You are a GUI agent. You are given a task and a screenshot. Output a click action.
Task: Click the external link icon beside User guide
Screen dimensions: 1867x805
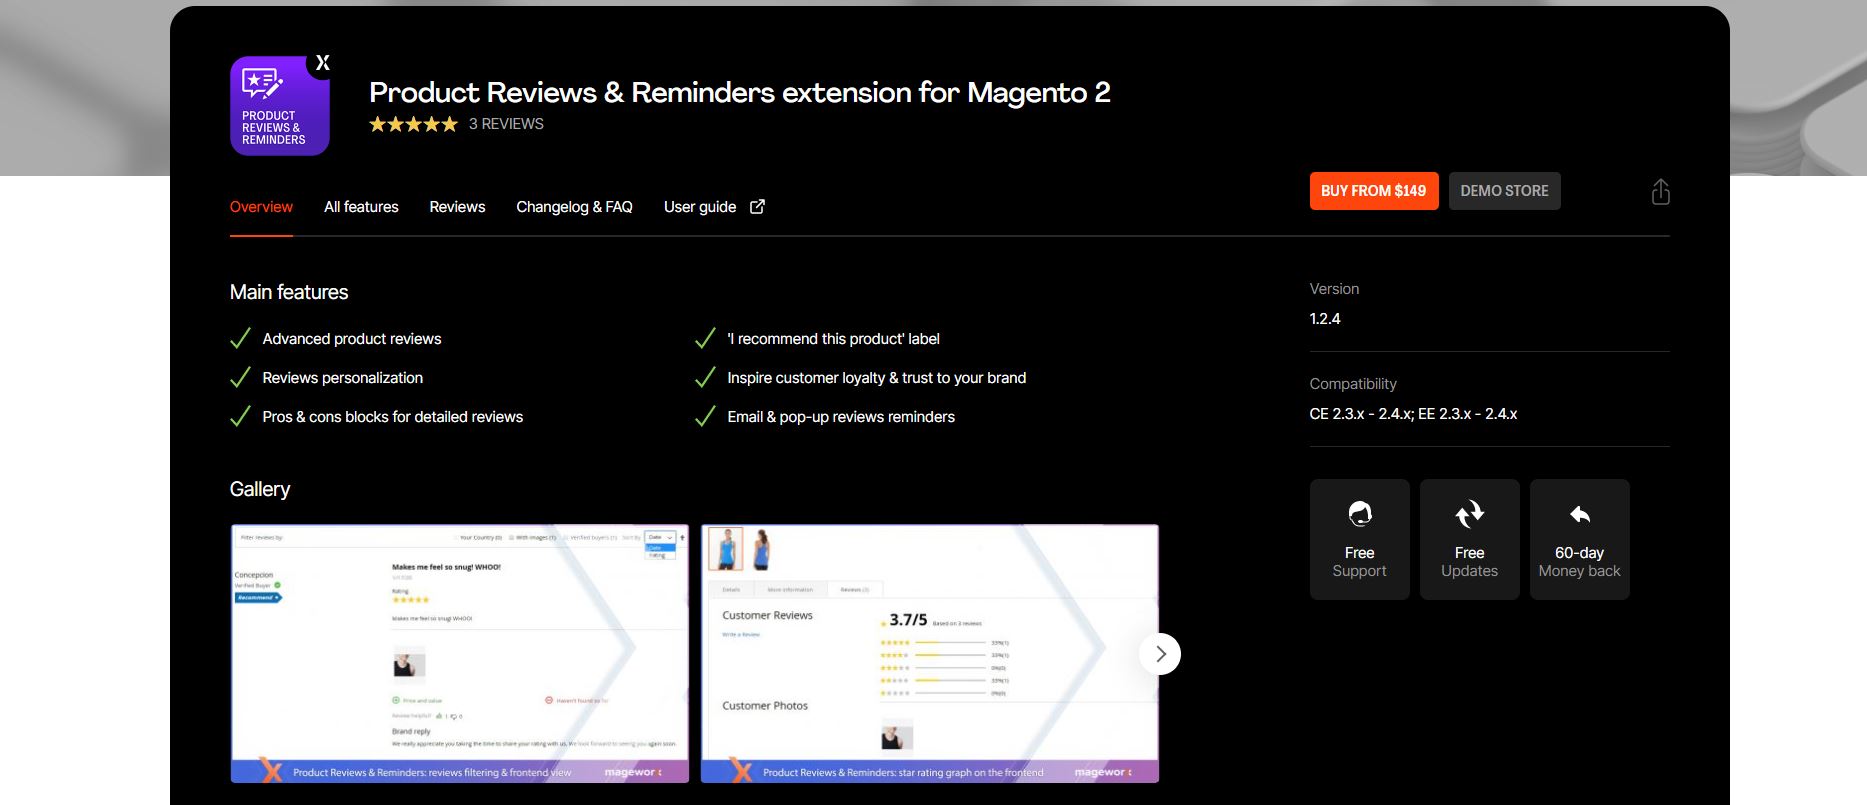pos(758,206)
